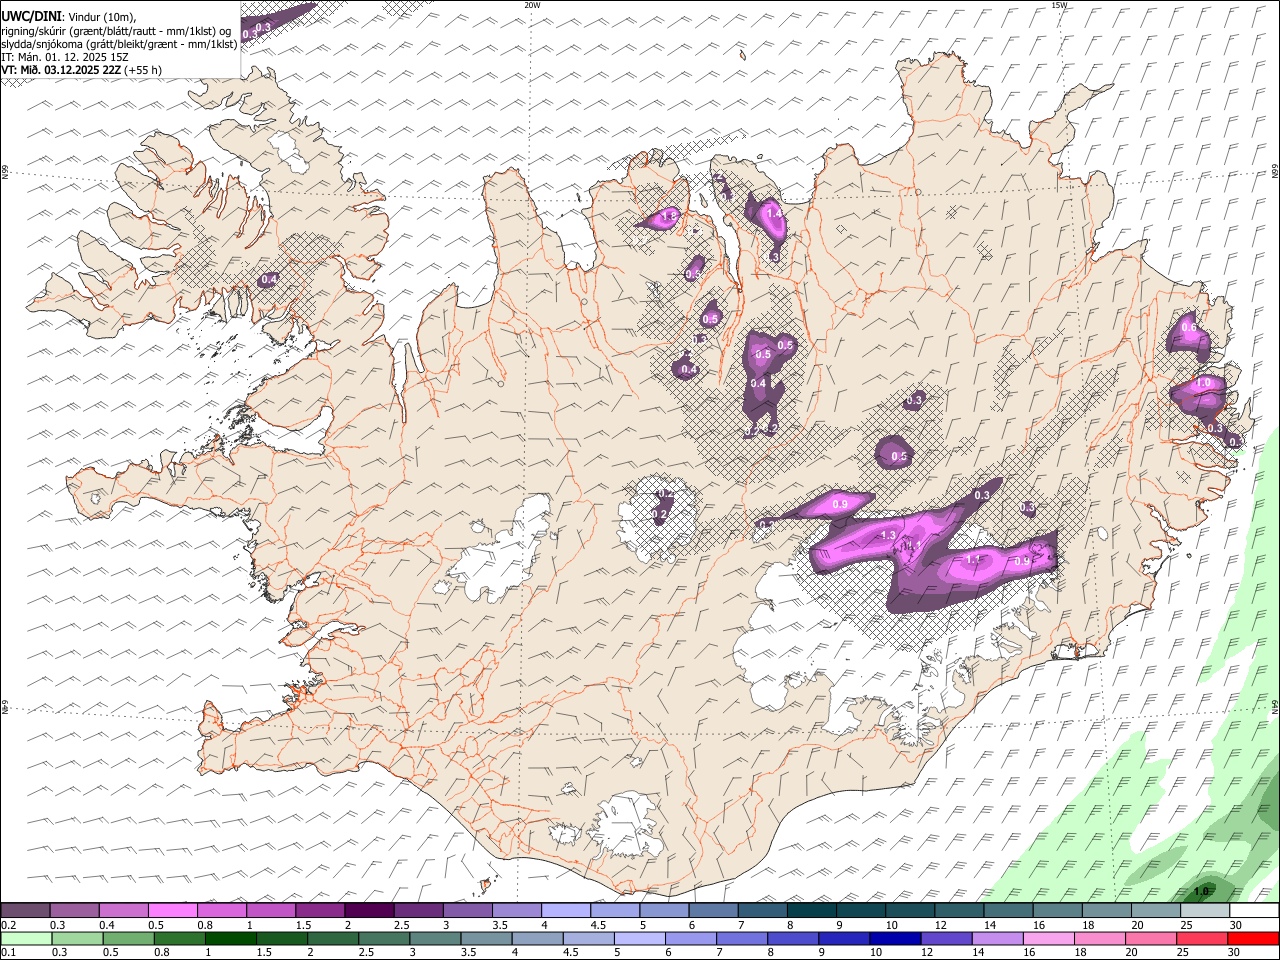Select the snow legend swatch between 1 and 1.5
Screen dimensions: 1280x960
coord(271,910)
